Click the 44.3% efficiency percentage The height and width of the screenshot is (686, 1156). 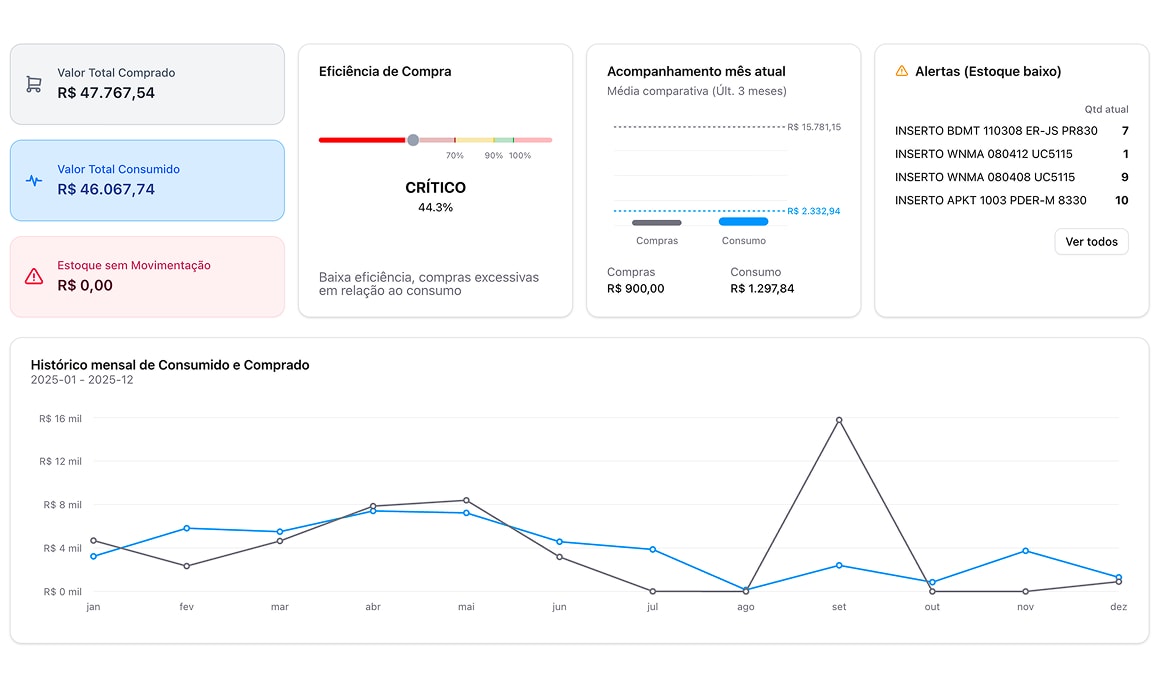pos(435,207)
